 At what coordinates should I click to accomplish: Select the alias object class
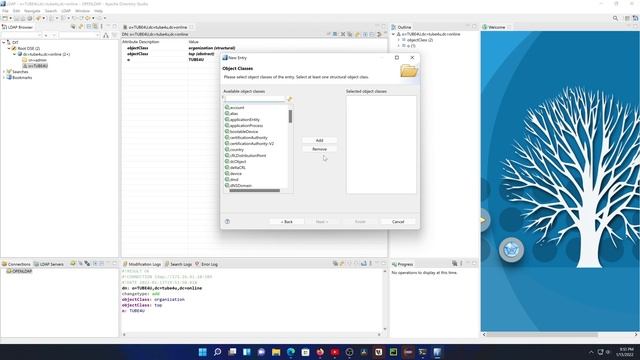232,113
